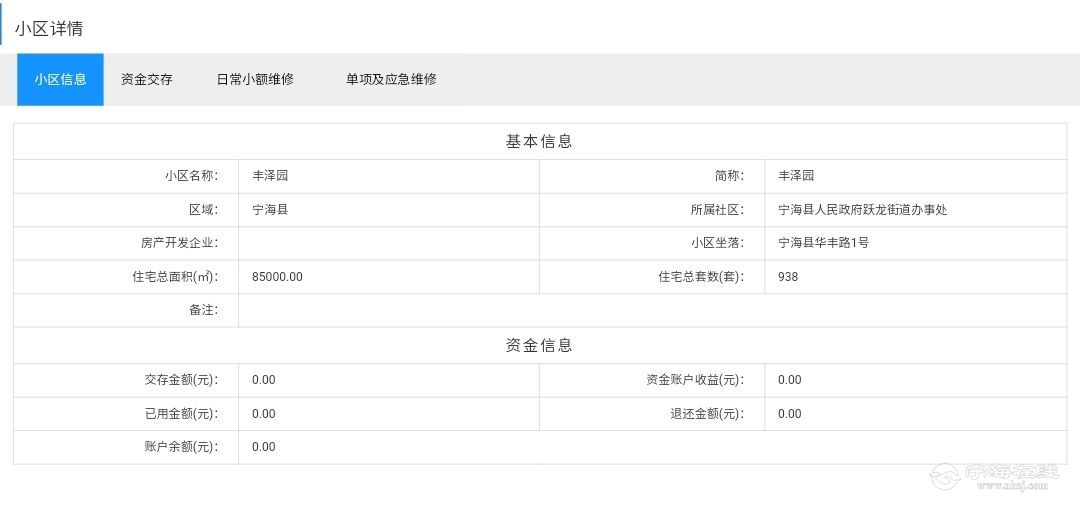Click the 账户余额 value 0.00
Viewport: 1080px width, 505px height.
click(264, 447)
